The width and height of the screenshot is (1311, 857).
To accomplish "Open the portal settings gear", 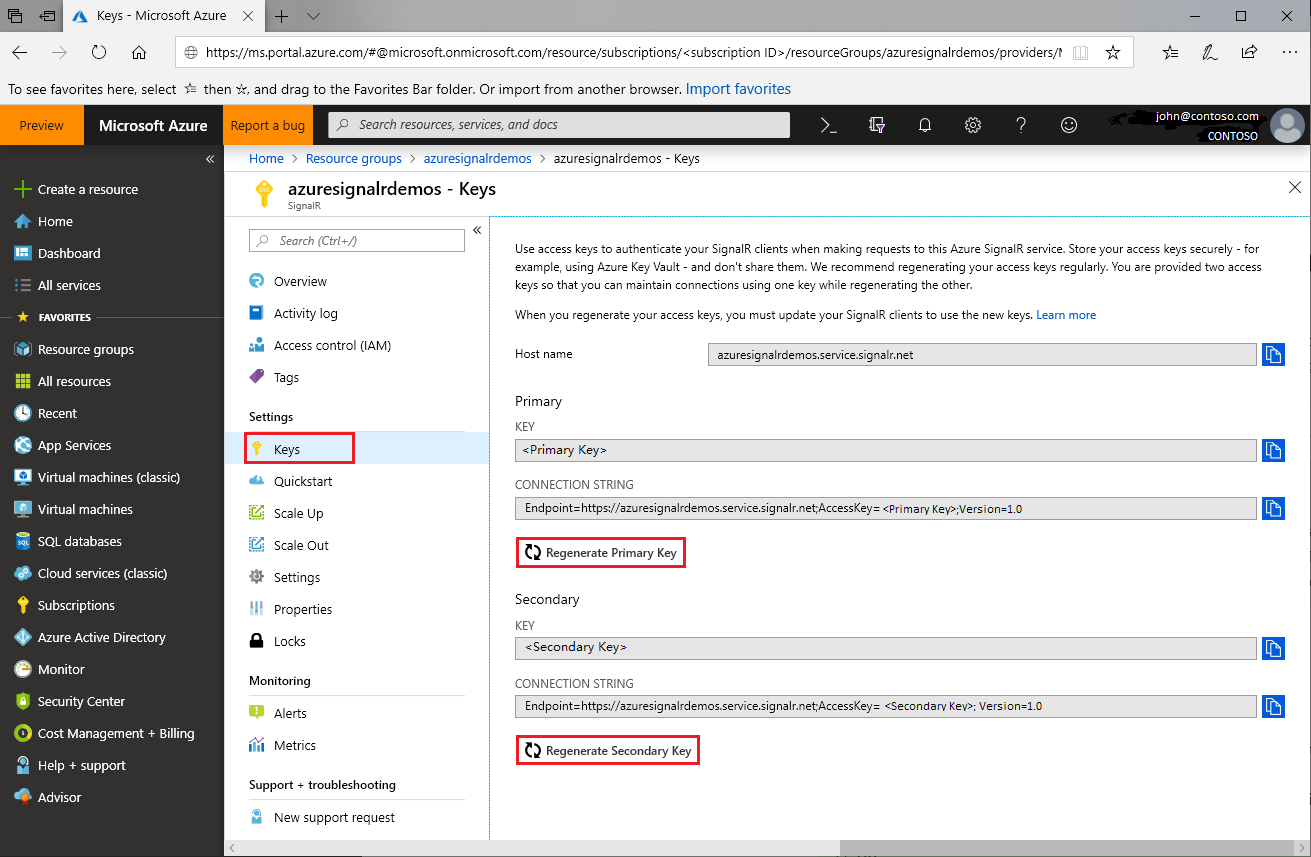I will pos(972,125).
